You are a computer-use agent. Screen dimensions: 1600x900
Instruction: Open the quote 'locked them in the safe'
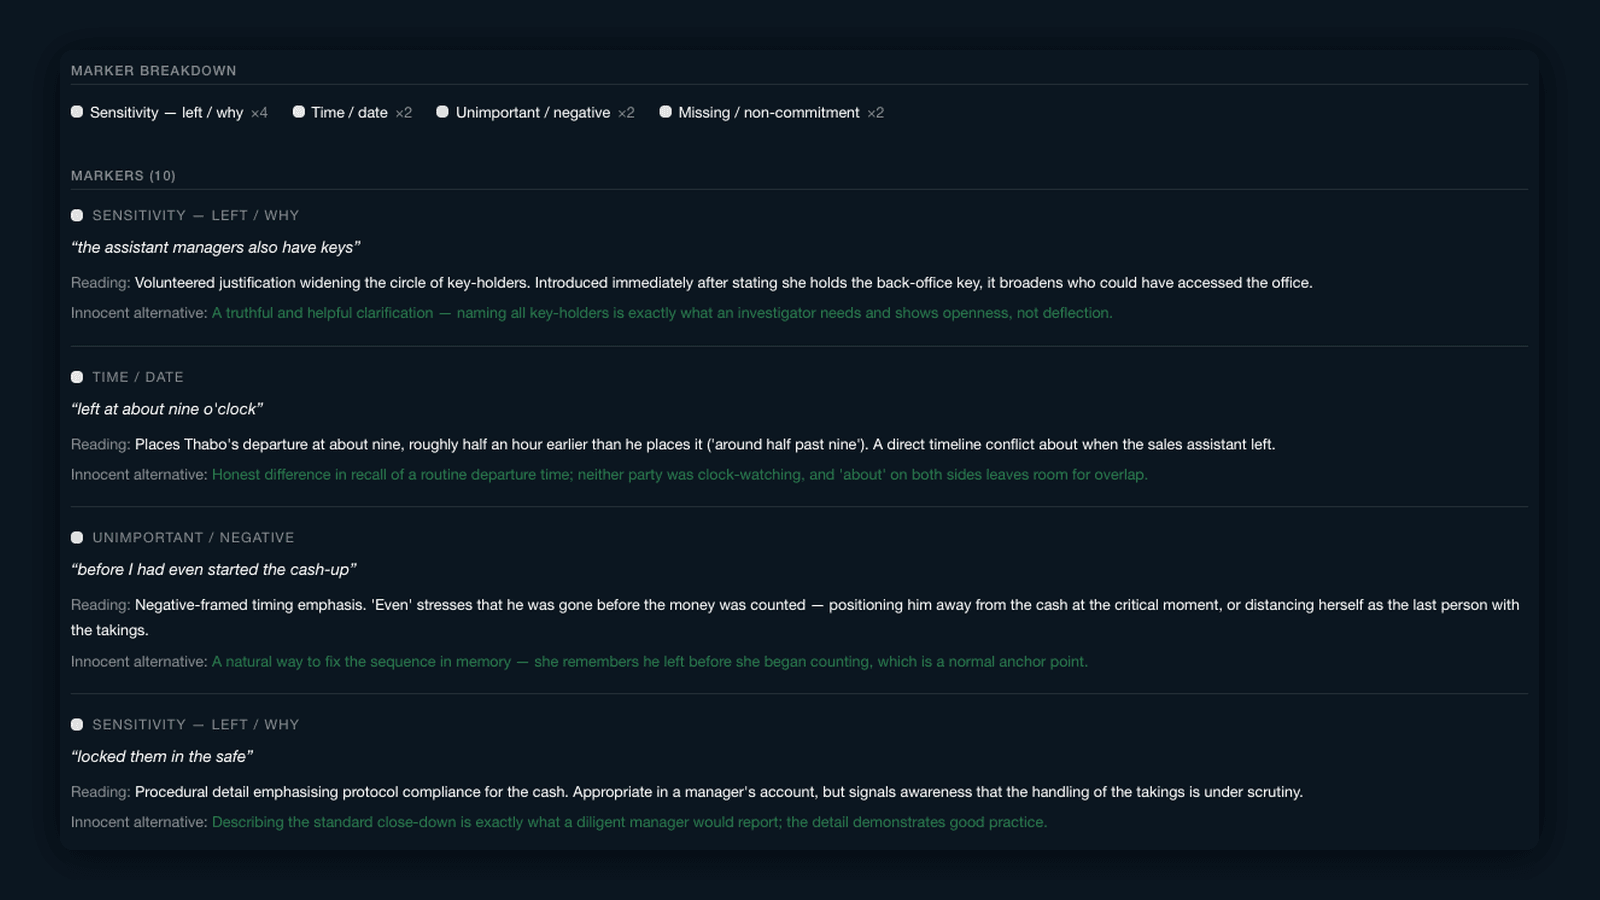[x=162, y=756]
